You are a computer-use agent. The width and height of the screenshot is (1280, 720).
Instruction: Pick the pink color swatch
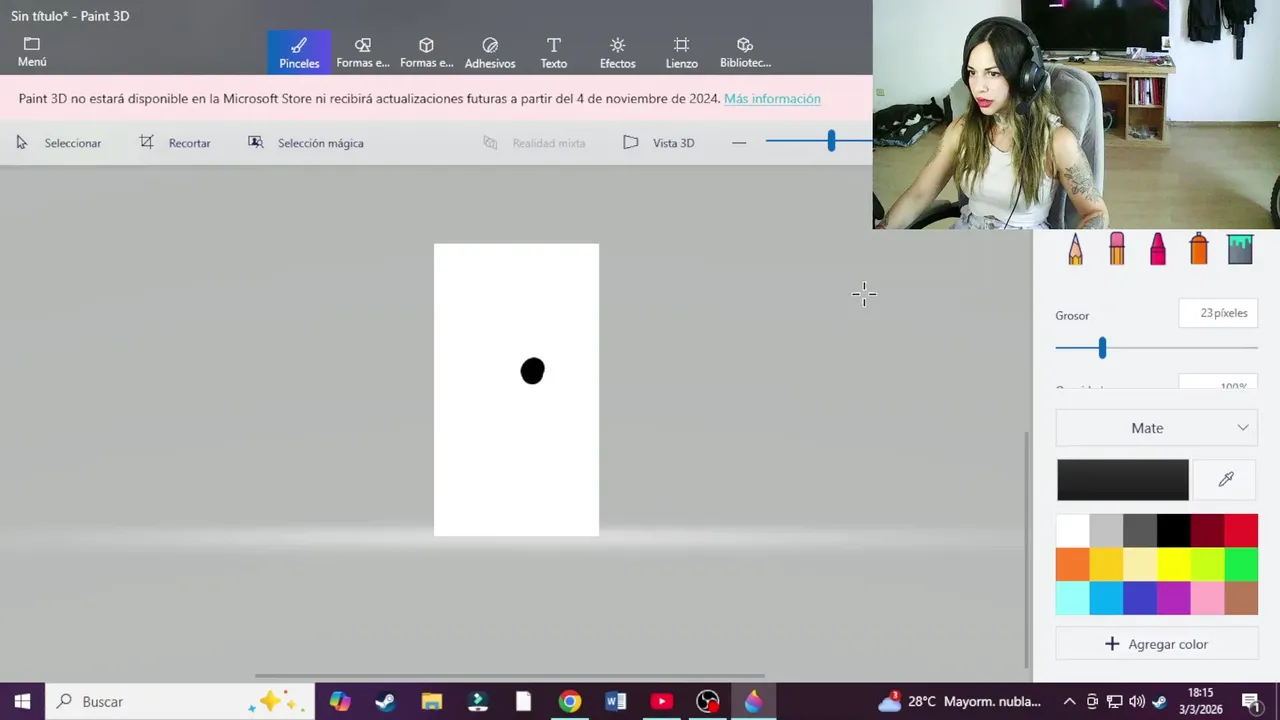(1207, 598)
